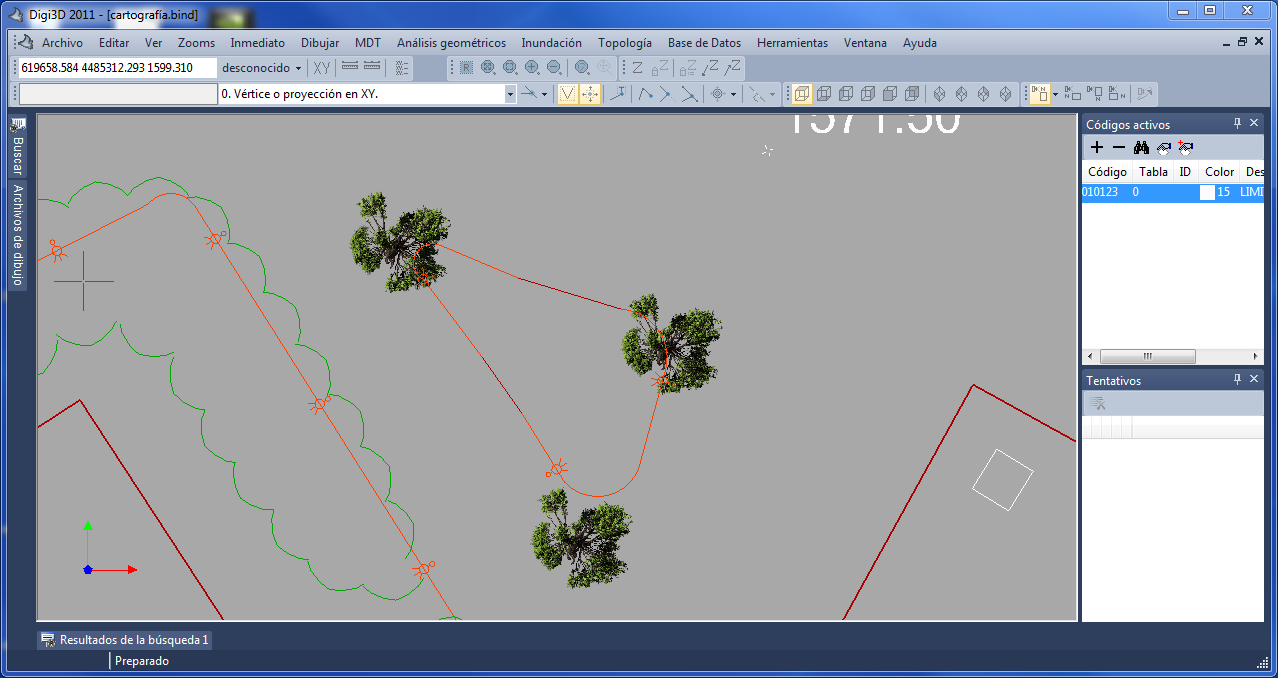Pin the Códigos activos panel
This screenshot has width=1278, height=678.
1237,124
